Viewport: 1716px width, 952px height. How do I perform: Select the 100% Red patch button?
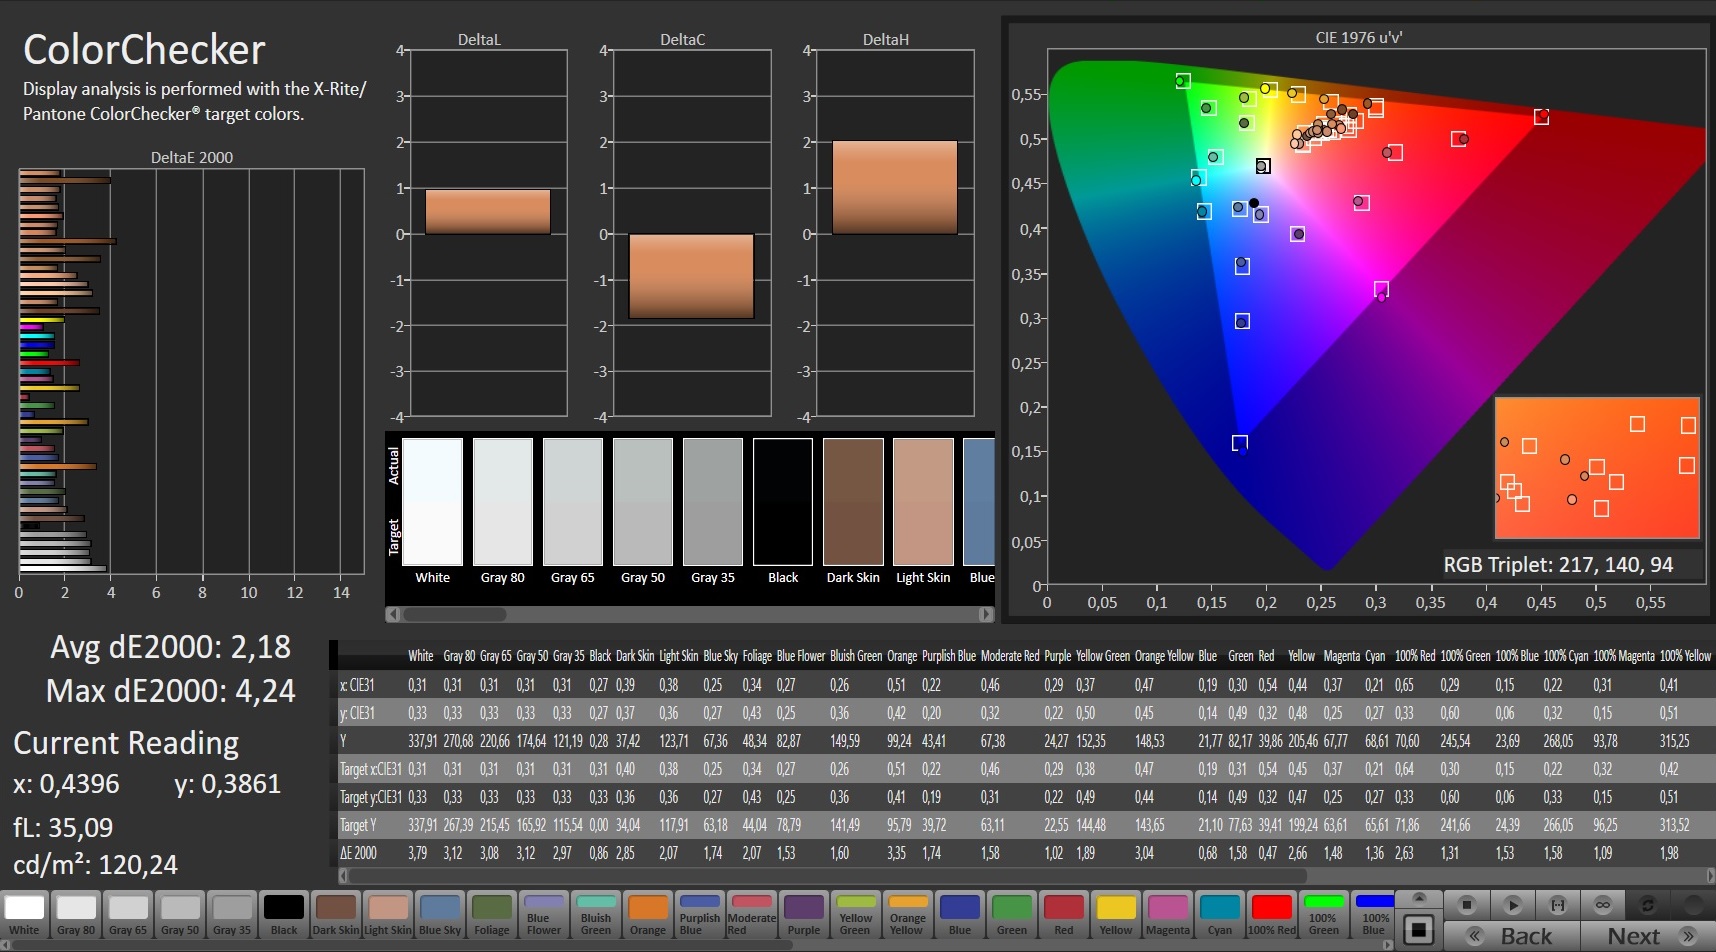[x=1272, y=915]
